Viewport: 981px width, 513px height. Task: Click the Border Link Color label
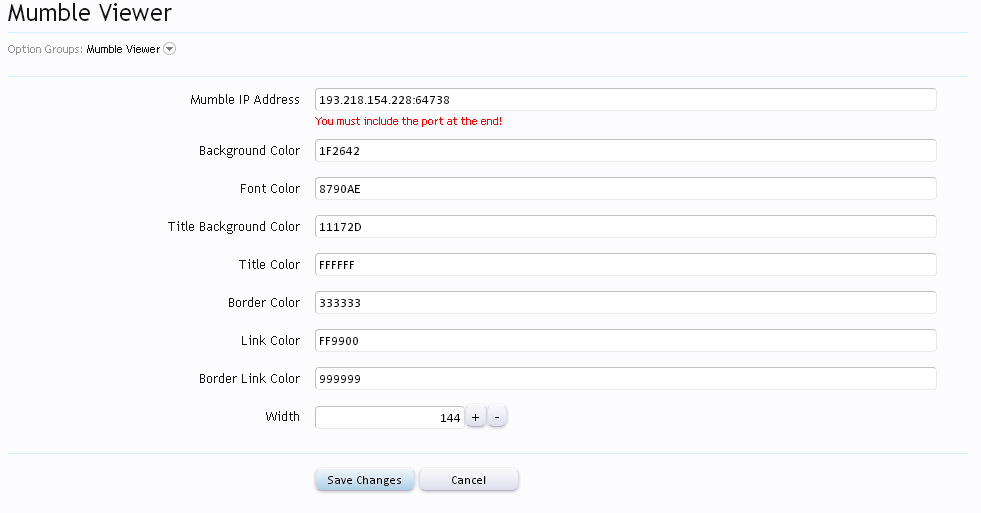click(249, 378)
